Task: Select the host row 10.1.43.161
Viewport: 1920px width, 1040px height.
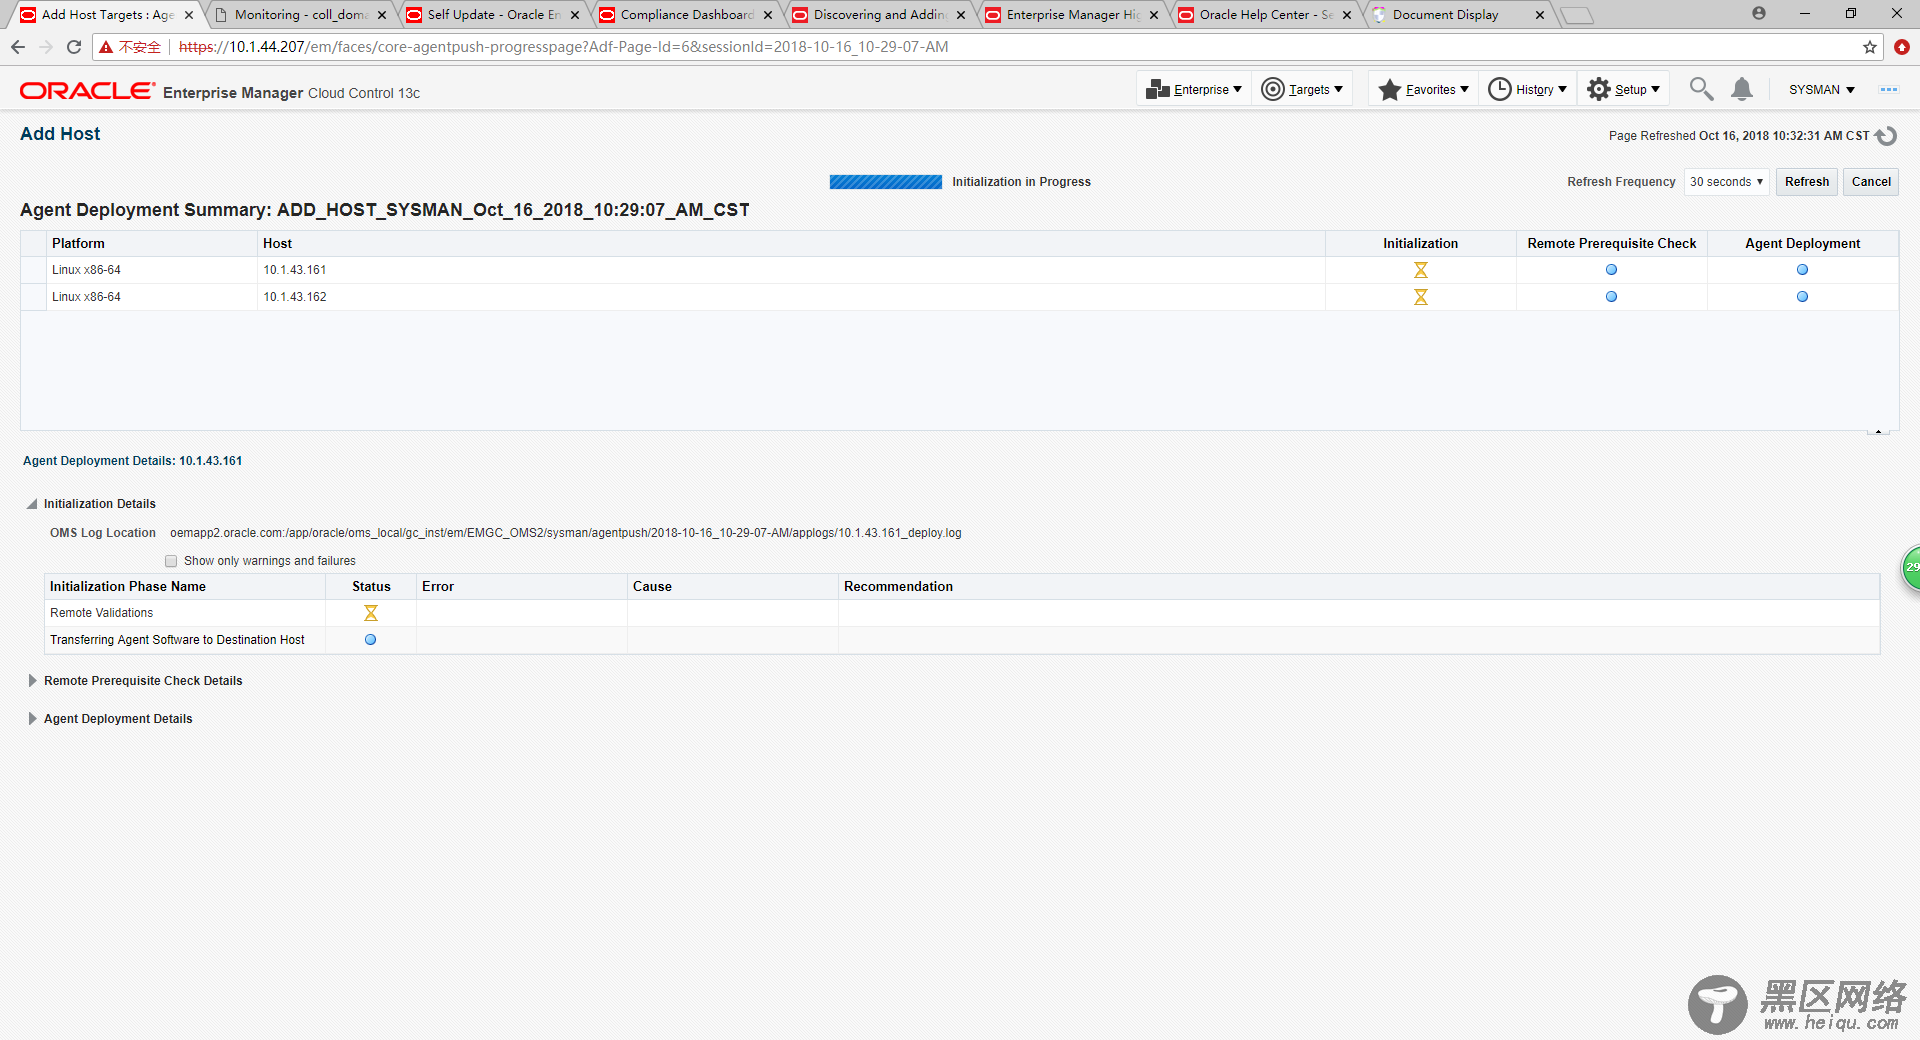Action: pyautogui.click(x=959, y=270)
